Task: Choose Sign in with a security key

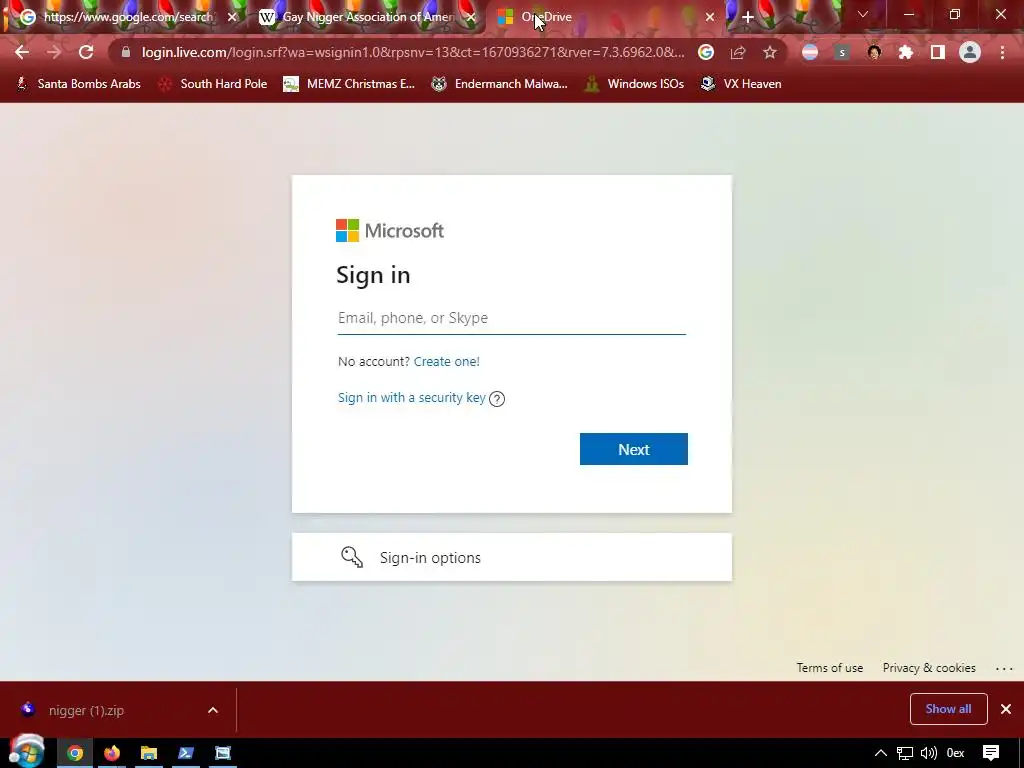Action: coord(411,398)
